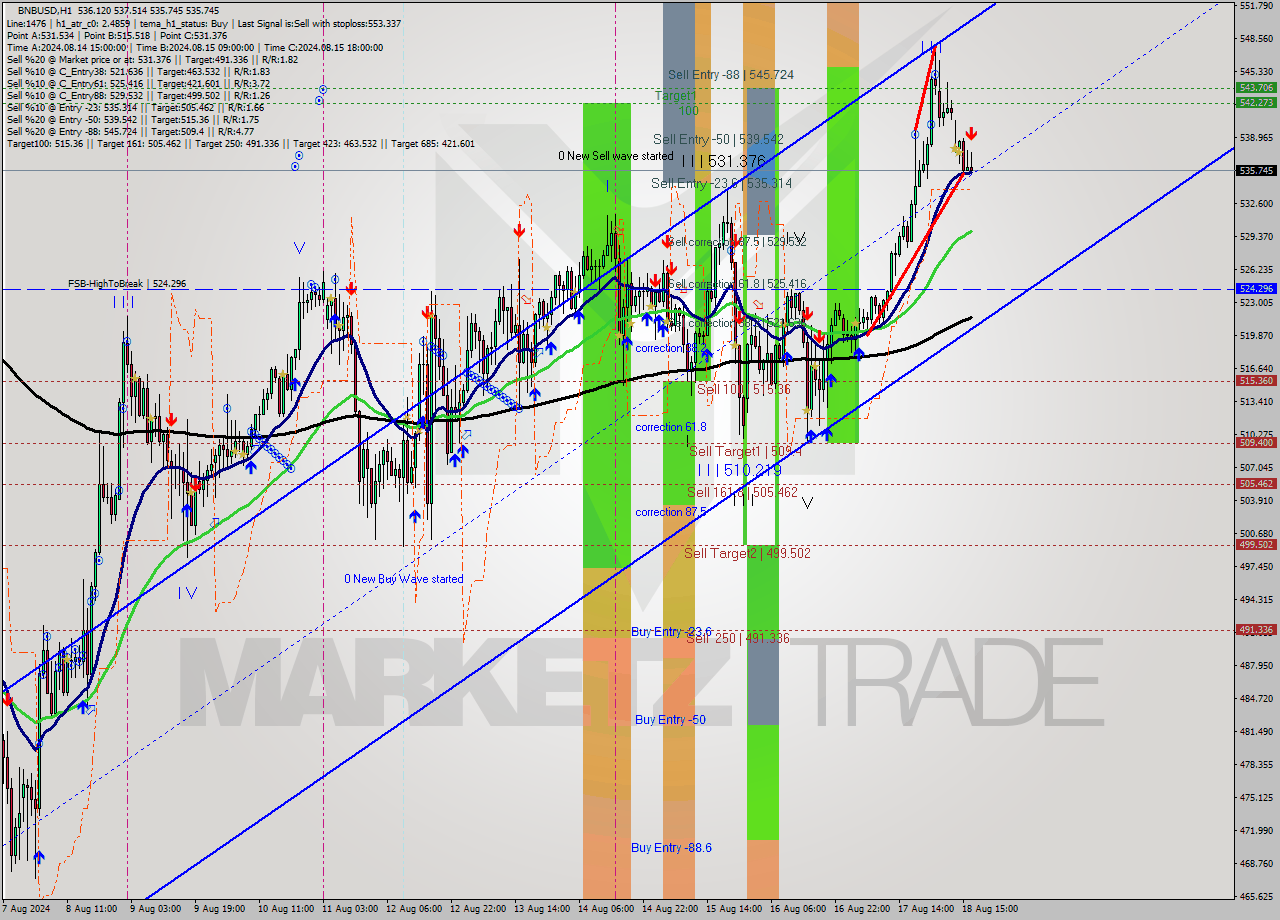Click the '| | | 510.219' wave label
The height and width of the screenshot is (920, 1280).
tap(738, 470)
